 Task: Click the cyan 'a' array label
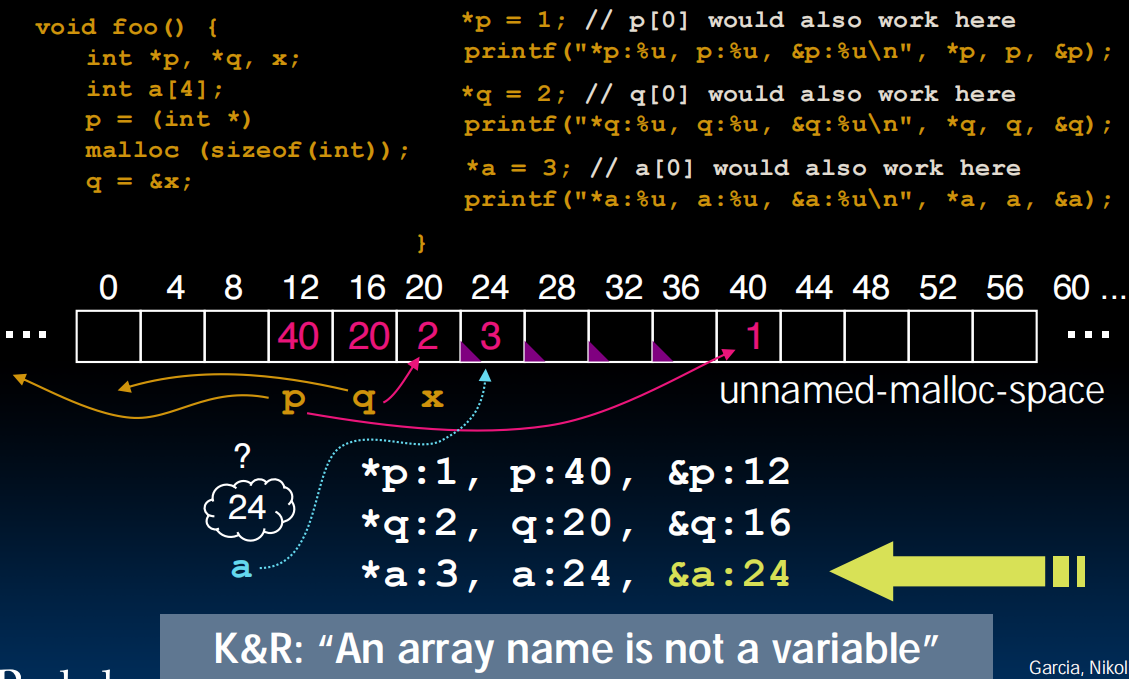point(241,568)
